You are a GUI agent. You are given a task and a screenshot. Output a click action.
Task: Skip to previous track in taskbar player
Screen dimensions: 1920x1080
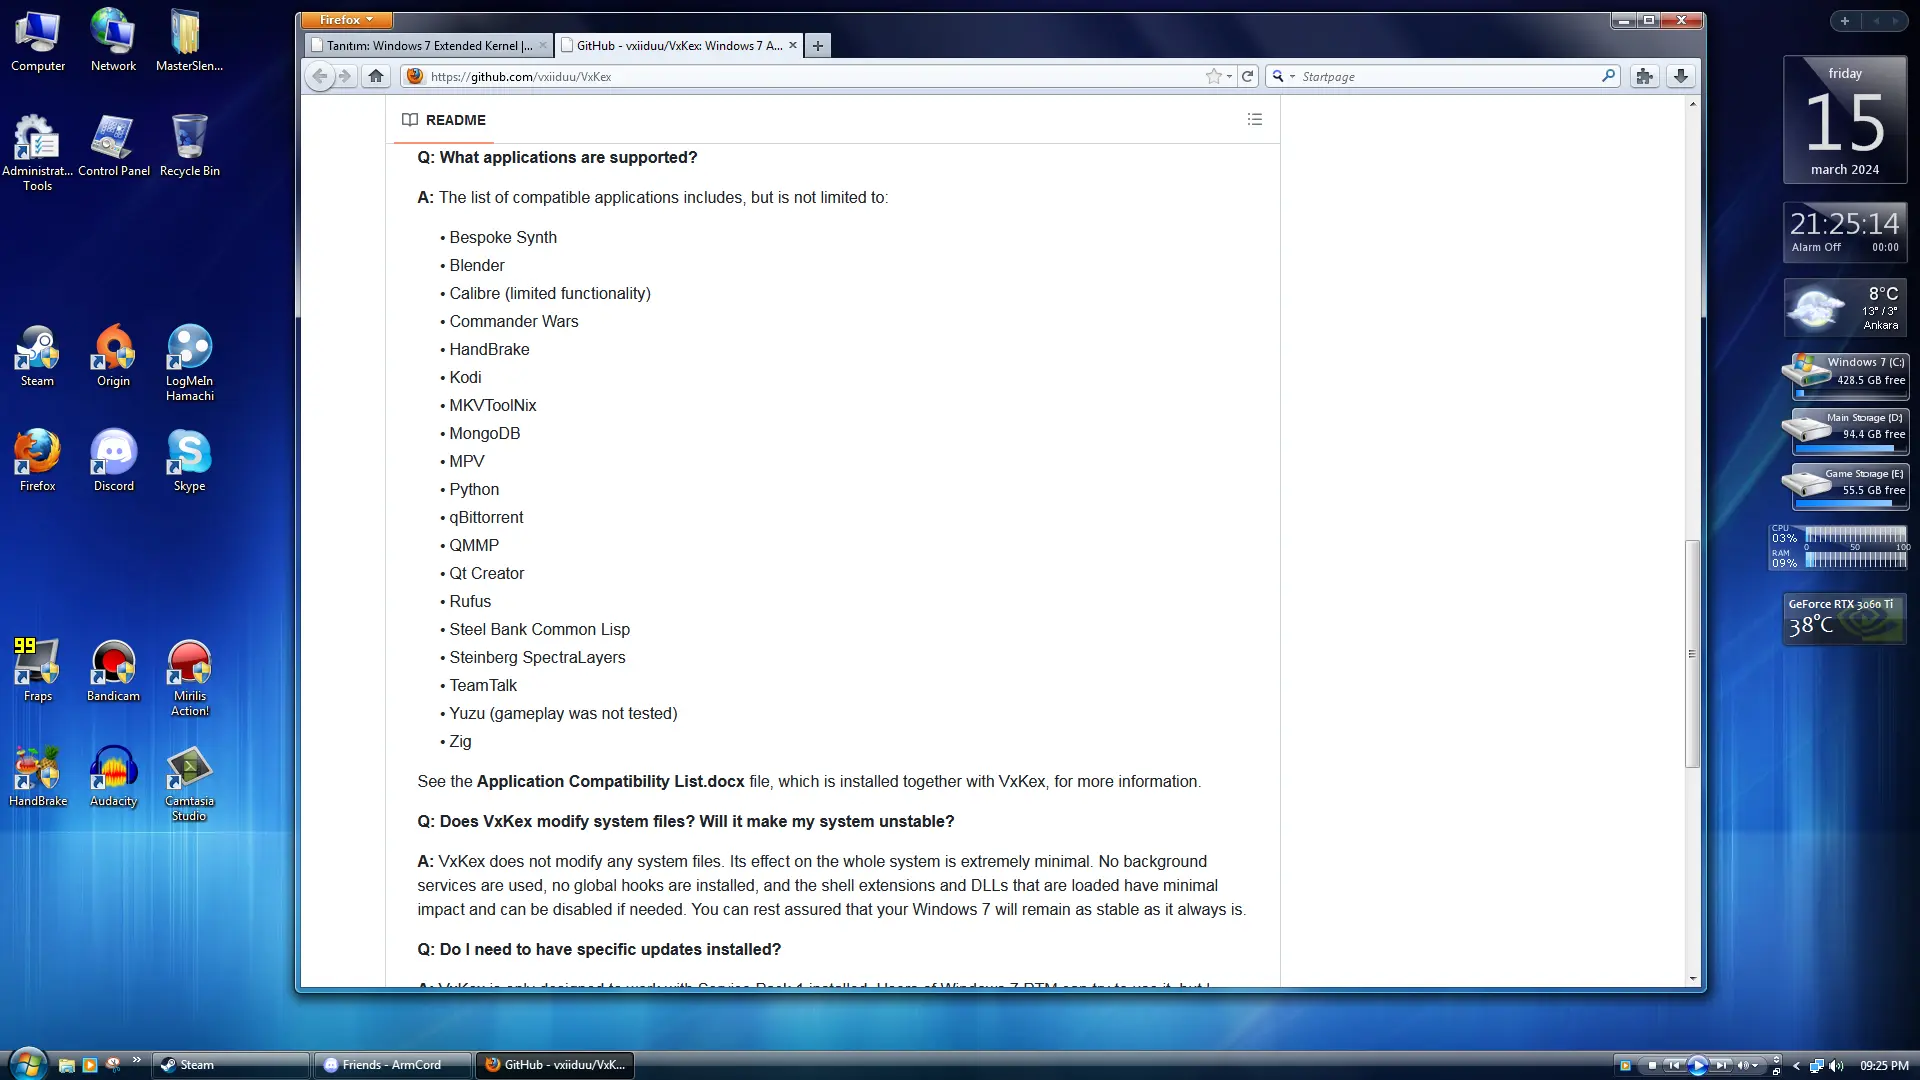pos(1673,1065)
